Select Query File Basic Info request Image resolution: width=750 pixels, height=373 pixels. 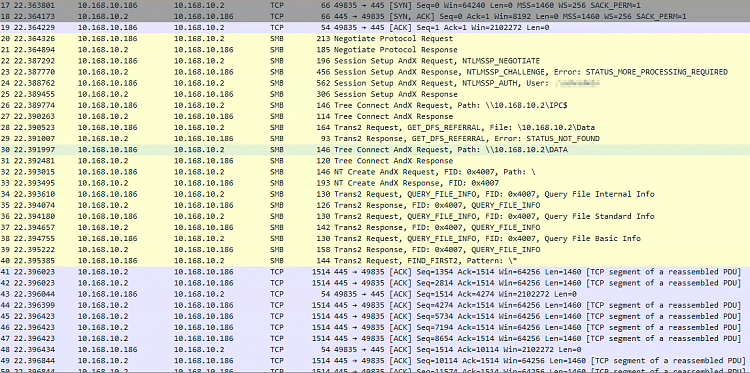375,239
